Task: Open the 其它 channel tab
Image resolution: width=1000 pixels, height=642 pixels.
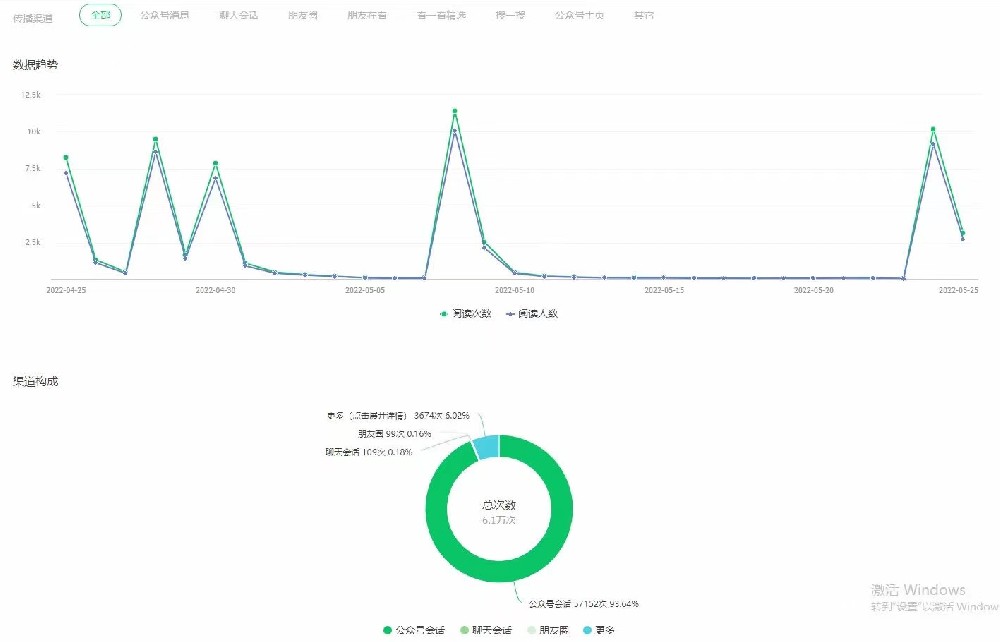Action: [645, 16]
